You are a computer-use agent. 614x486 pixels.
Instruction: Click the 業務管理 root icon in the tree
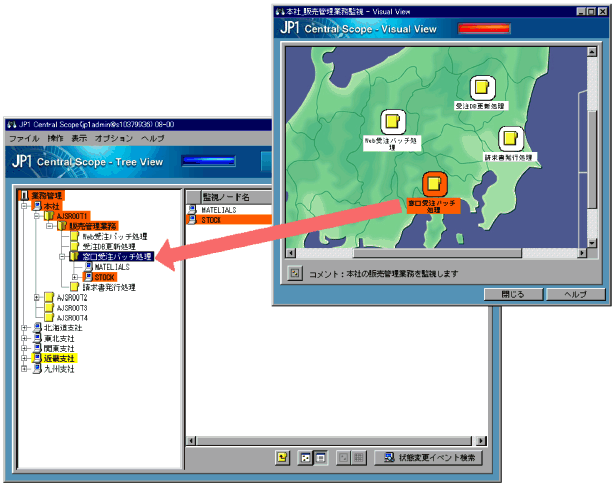(x=25, y=195)
